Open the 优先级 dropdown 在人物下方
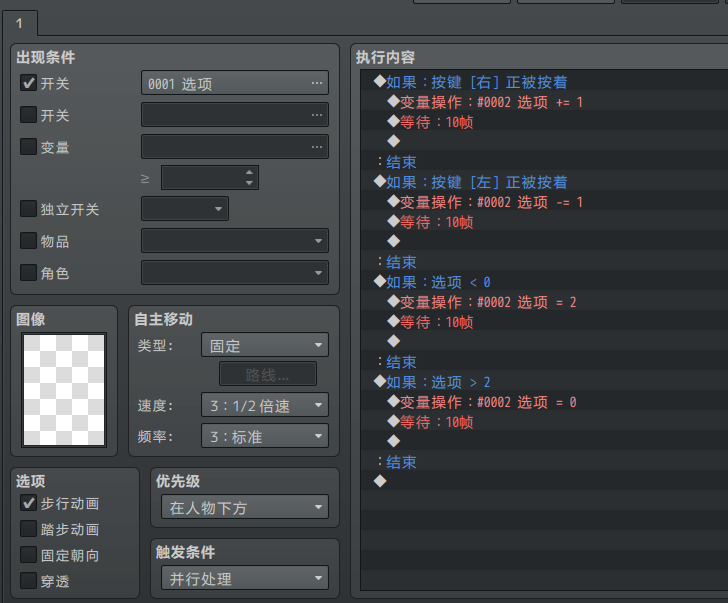This screenshot has height=603, width=728. pos(245,507)
